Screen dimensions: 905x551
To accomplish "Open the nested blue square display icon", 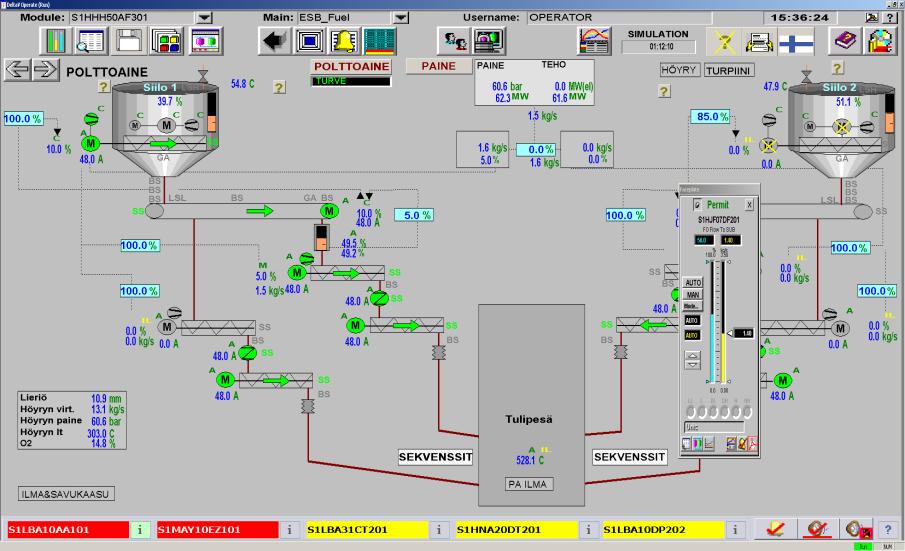I will pos(310,41).
